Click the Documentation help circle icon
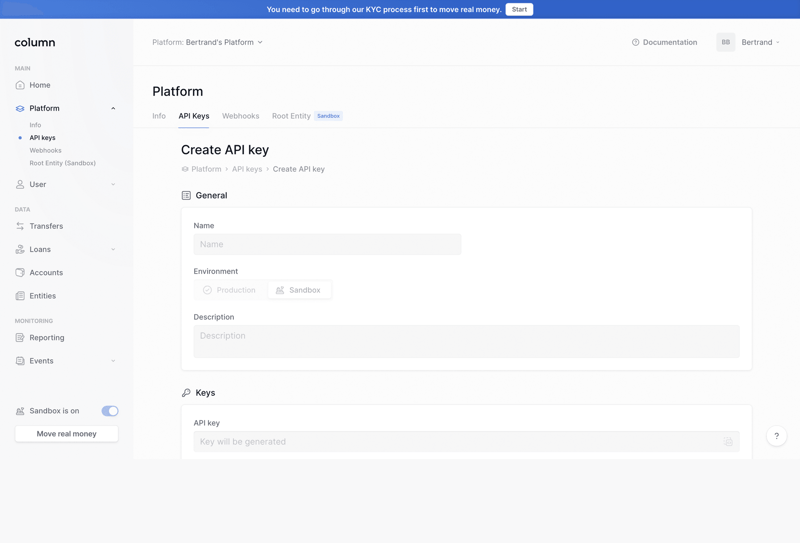 click(x=635, y=42)
